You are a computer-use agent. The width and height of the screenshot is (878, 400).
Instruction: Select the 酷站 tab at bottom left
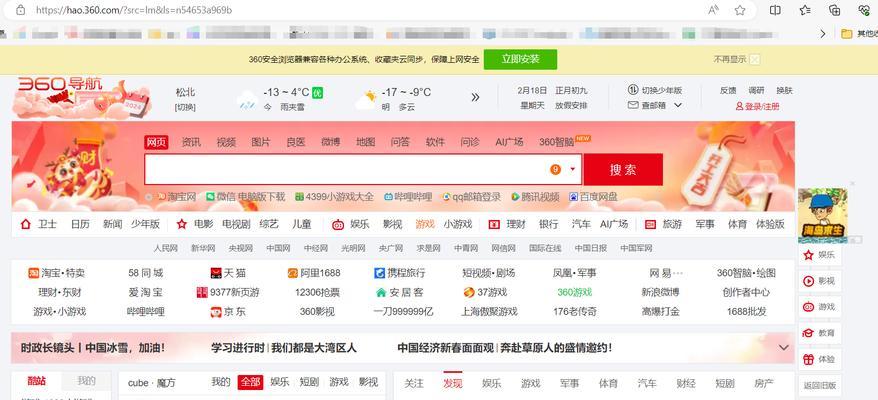point(37,381)
